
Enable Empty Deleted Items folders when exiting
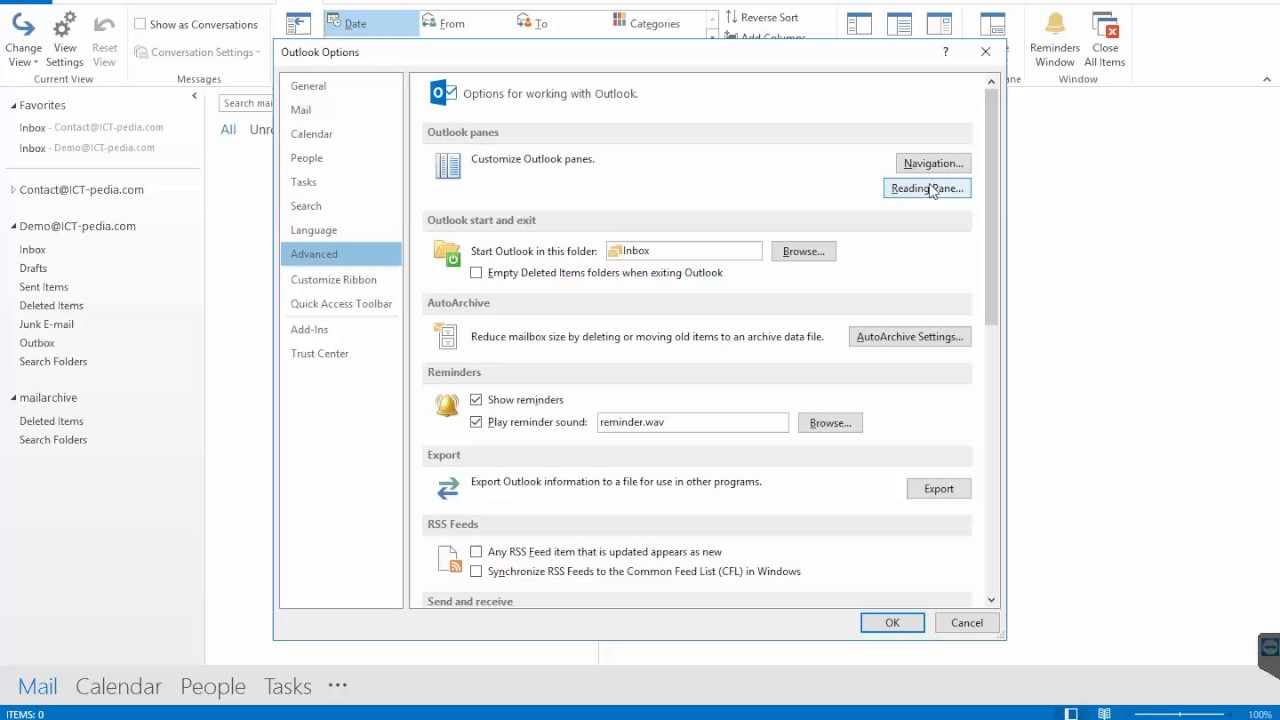(x=476, y=273)
